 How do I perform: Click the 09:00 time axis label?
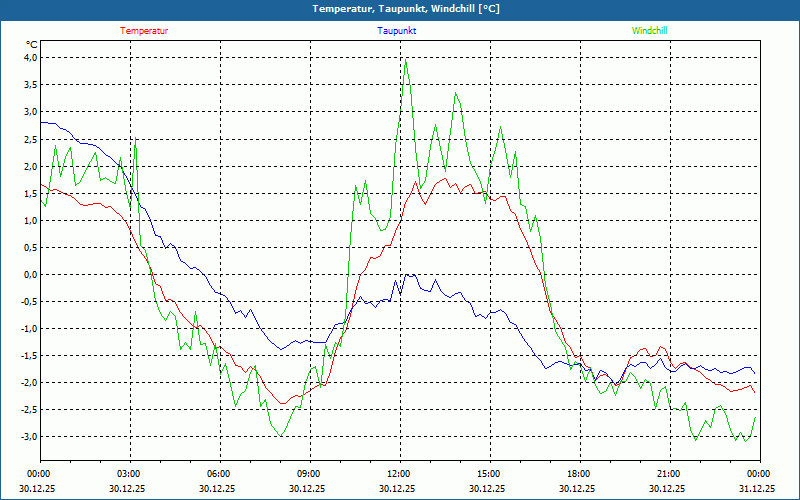(x=308, y=474)
